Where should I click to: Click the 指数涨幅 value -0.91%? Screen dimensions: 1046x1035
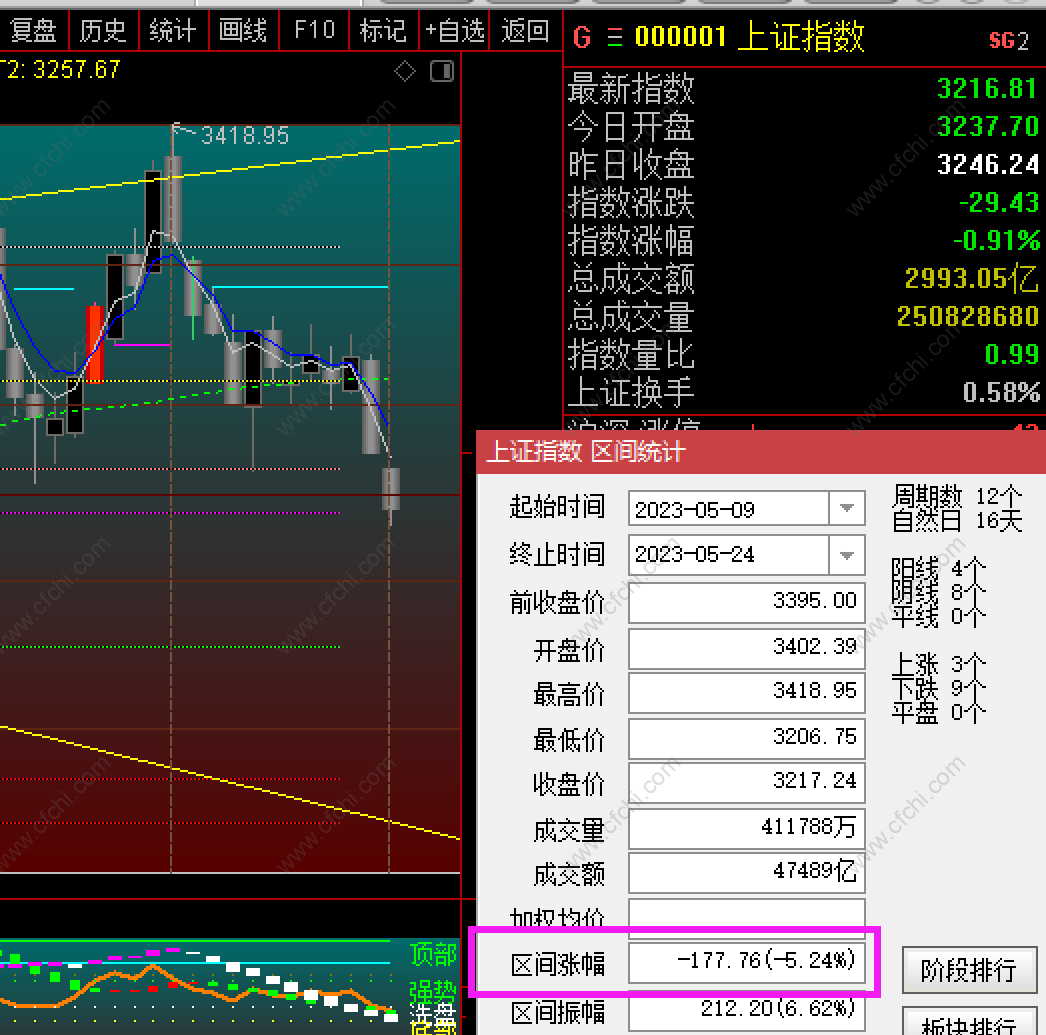tap(997, 241)
